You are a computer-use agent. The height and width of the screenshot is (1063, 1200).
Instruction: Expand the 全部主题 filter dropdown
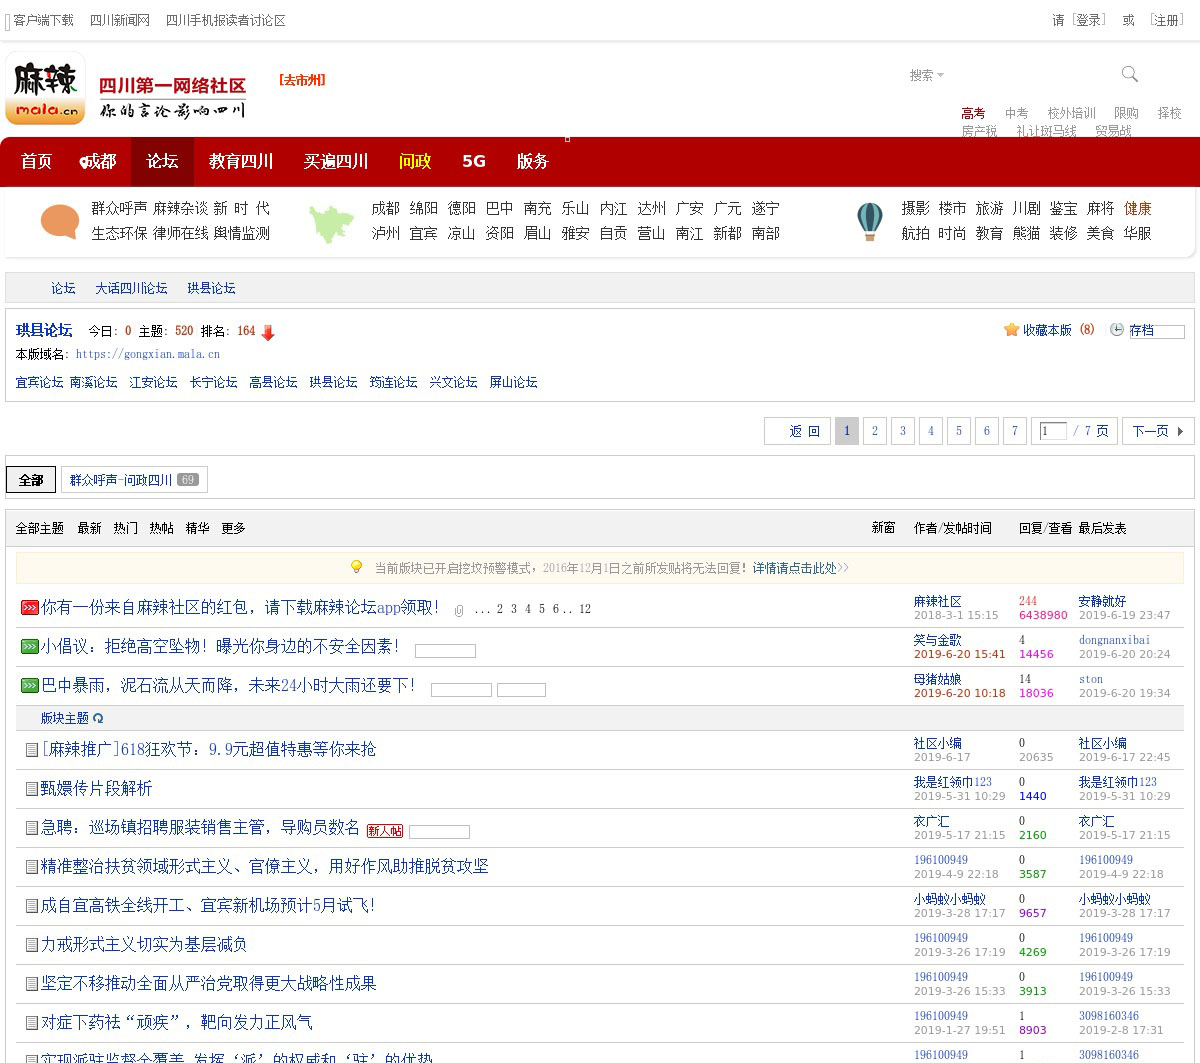tap(39, 528)
